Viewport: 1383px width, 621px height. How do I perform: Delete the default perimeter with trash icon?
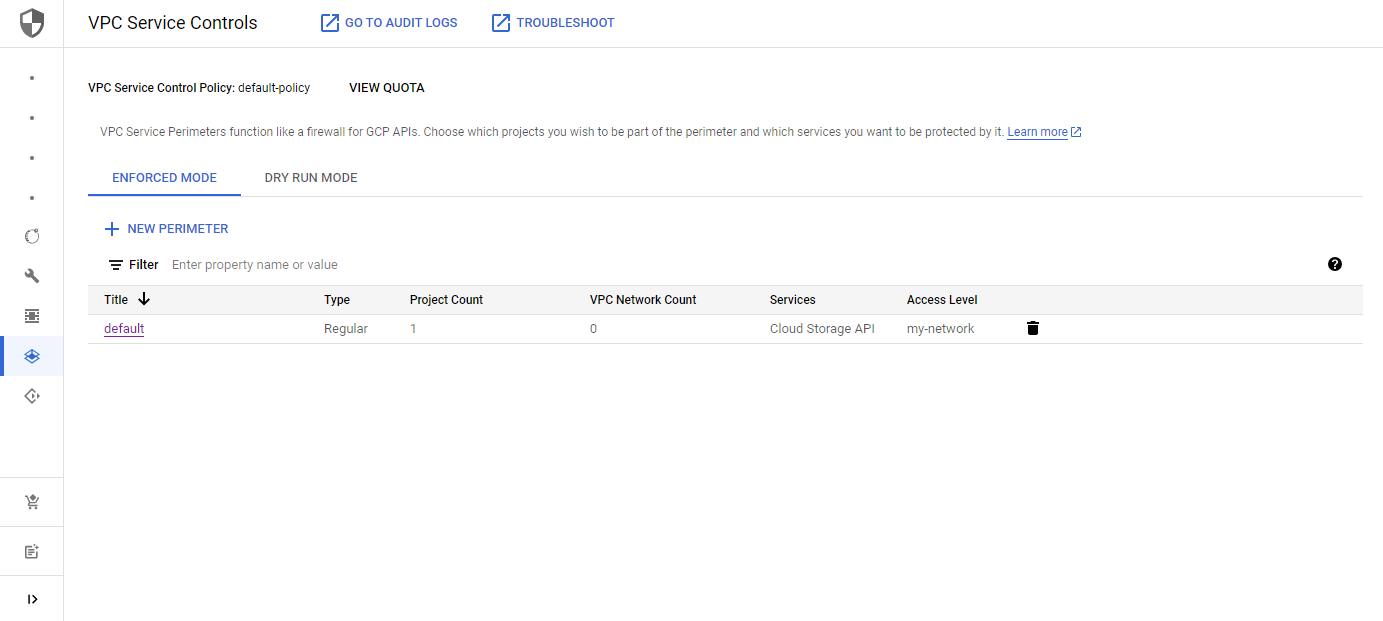pos(1033,328)
